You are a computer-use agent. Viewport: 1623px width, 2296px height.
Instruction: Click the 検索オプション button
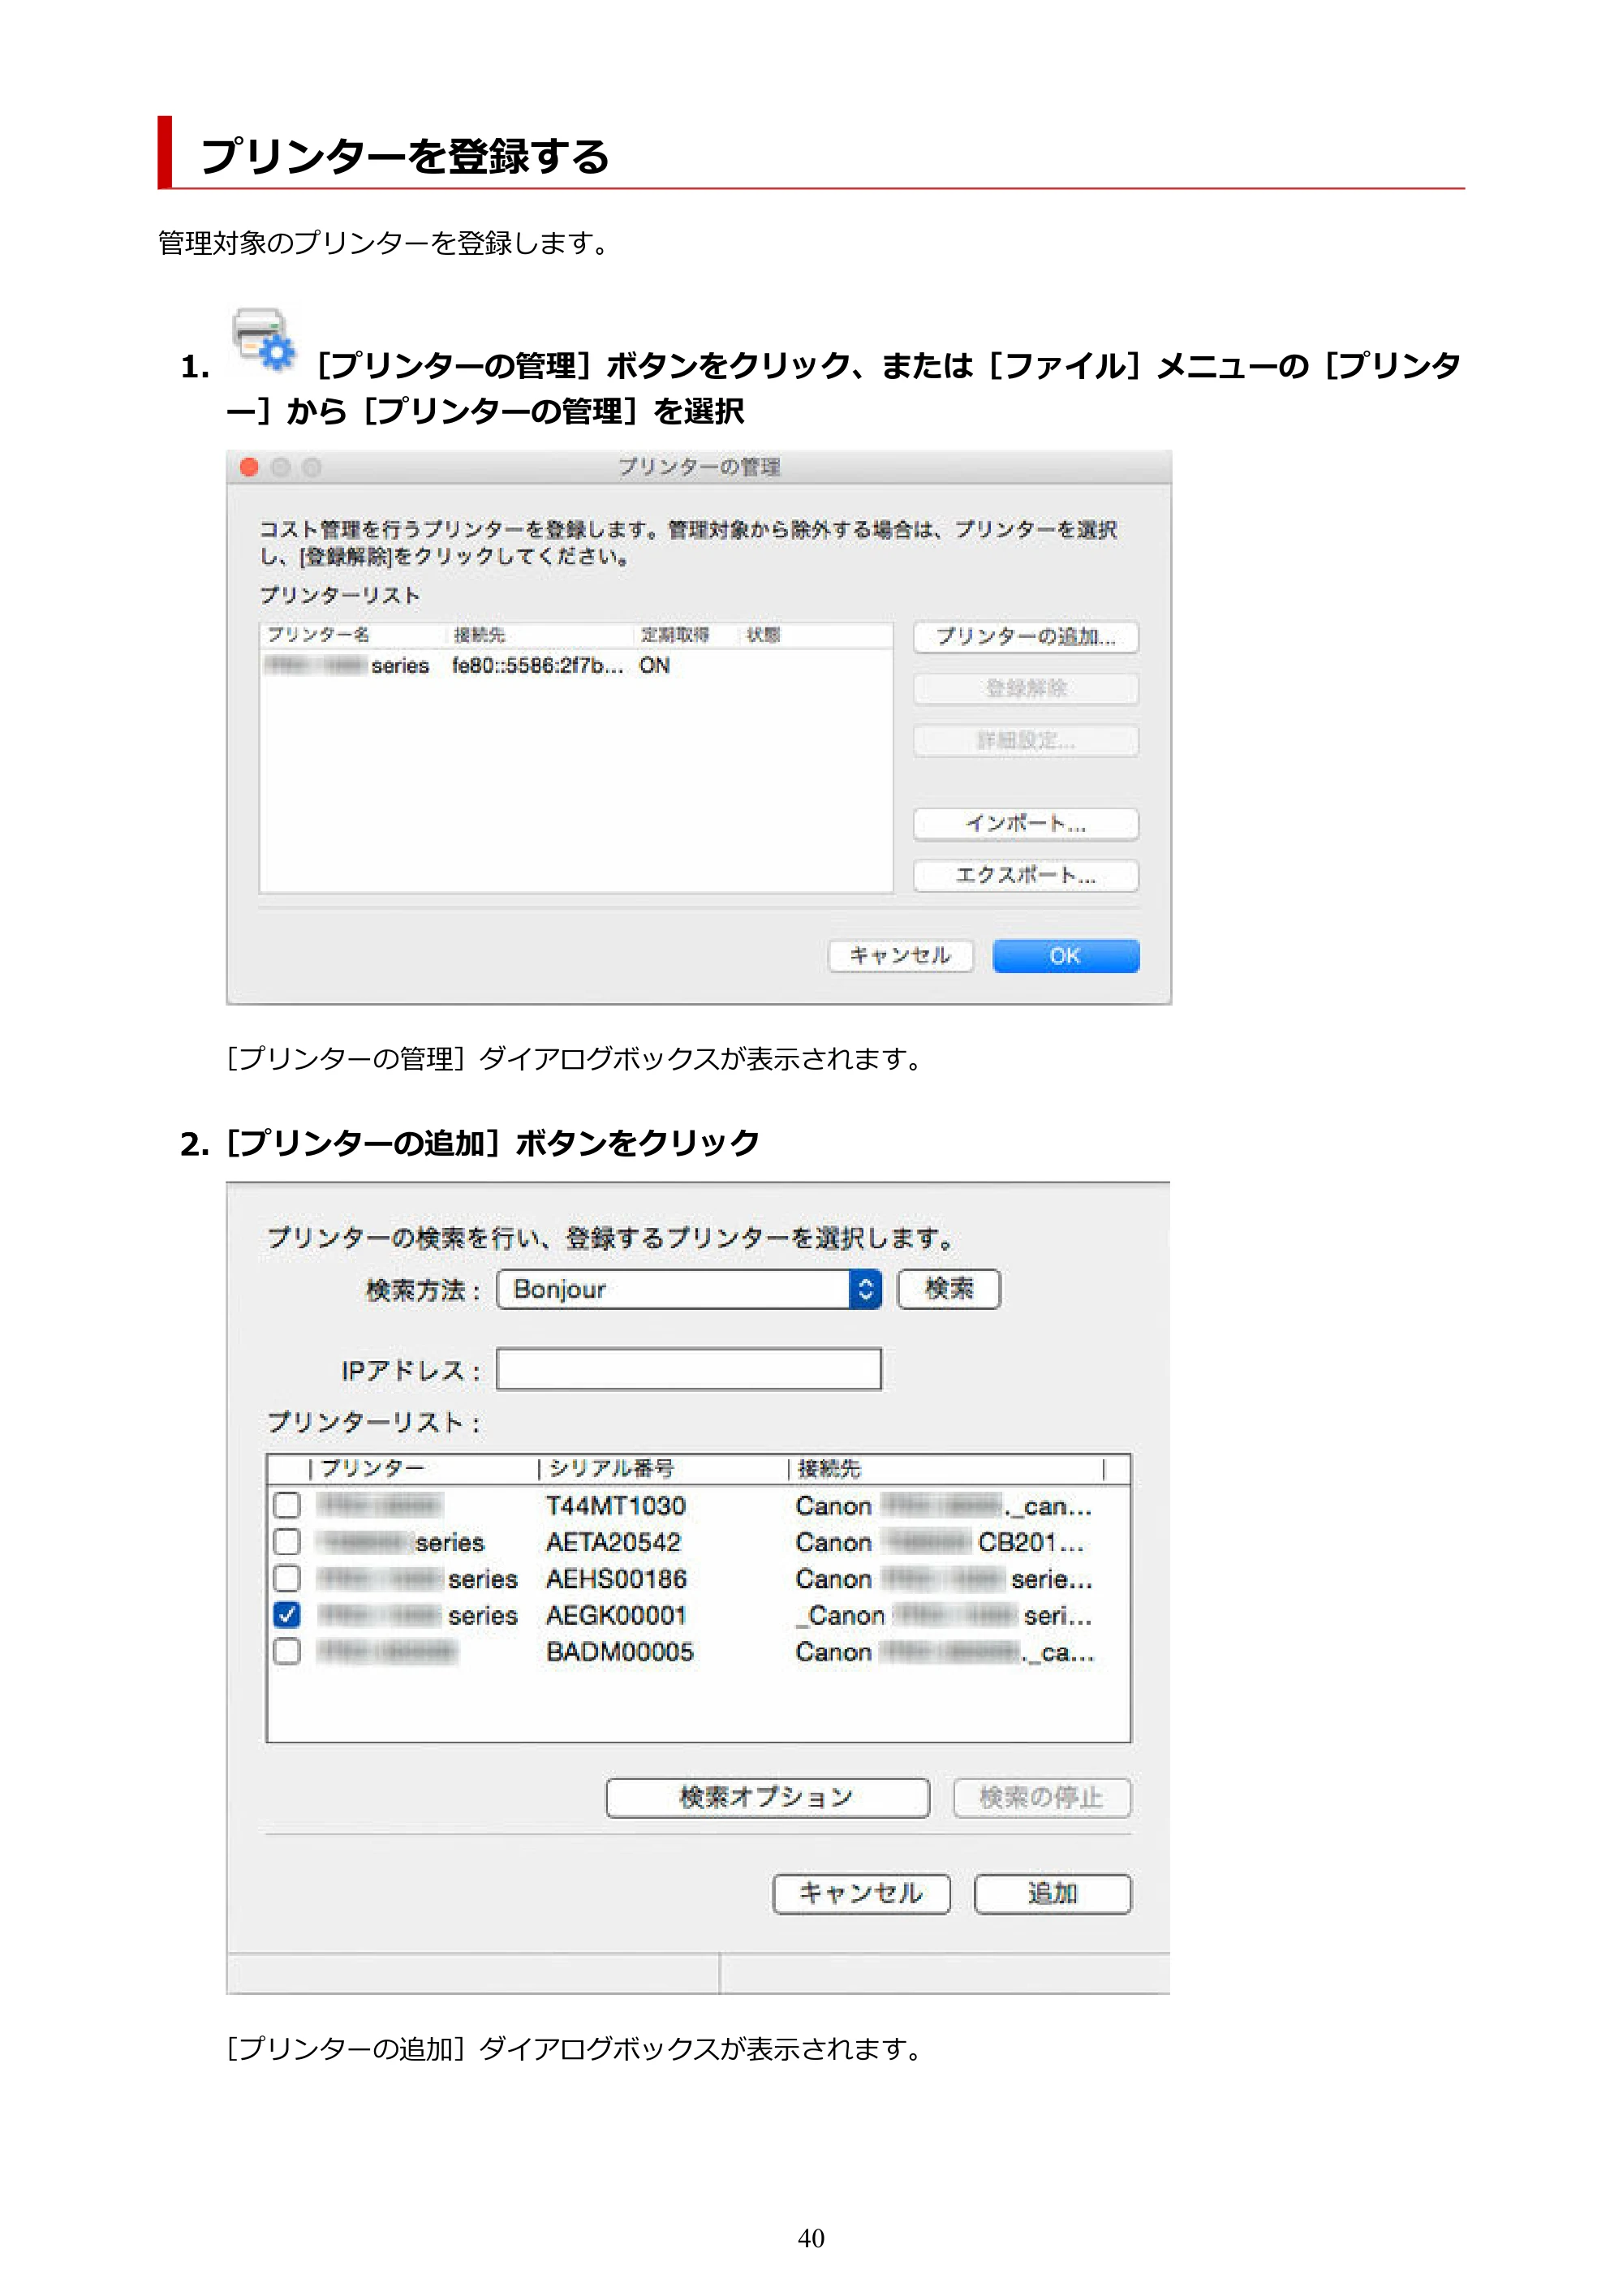[767, 1798]
